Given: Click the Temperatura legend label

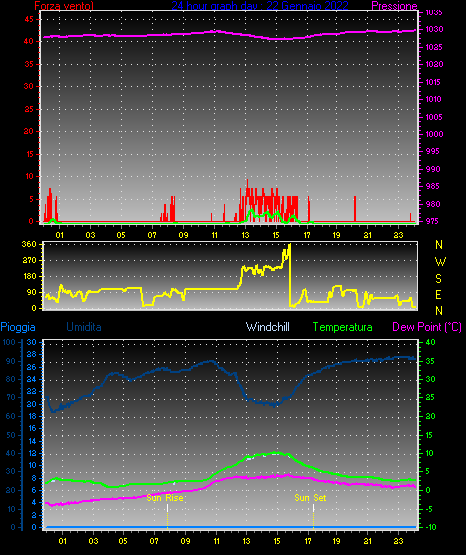Looking at the screenshot, I should point(343,327).
